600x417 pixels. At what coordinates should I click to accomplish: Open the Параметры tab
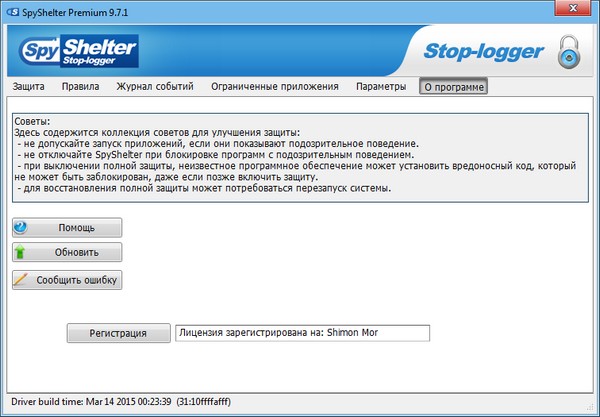(x=381, y=87)
